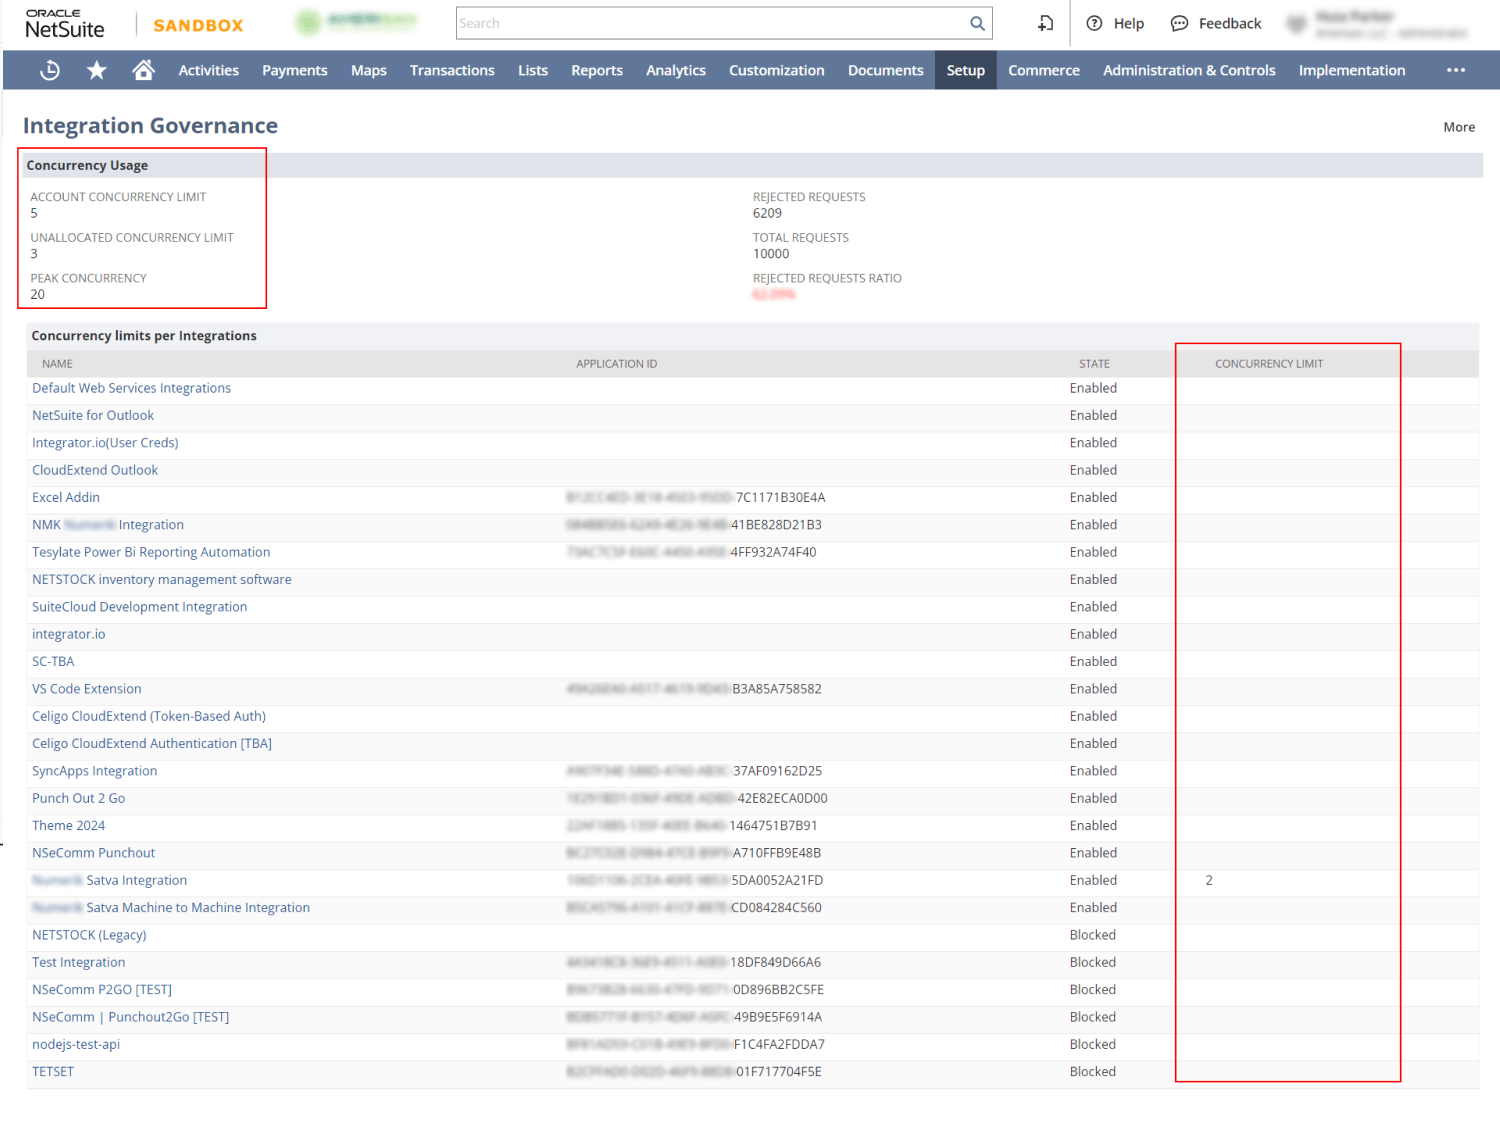Open Celigo CloudExtend (Token-Based Auth) link
The width and height of the screenshot is (1500, 1130).
click(149, 716)
